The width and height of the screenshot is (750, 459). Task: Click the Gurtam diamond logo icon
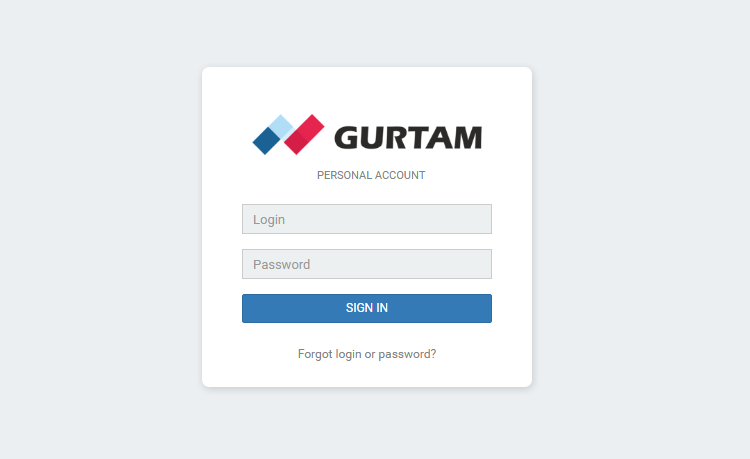(x=288, y=134)
